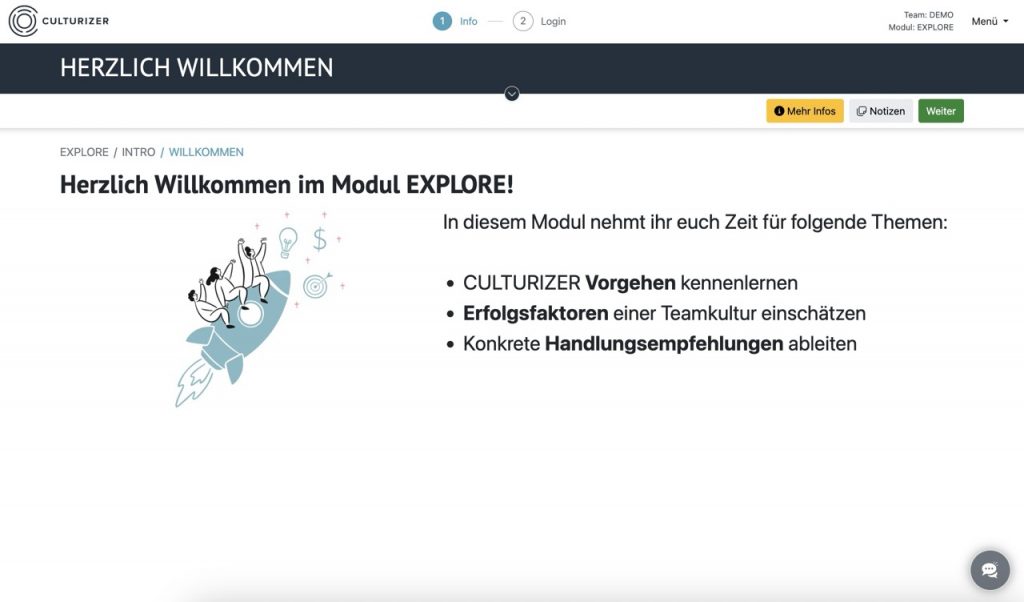Image resolution: width=1024 pixels, height=602 pixels.
Task: Click the Culturizer logo
Action: pos(59,21)
